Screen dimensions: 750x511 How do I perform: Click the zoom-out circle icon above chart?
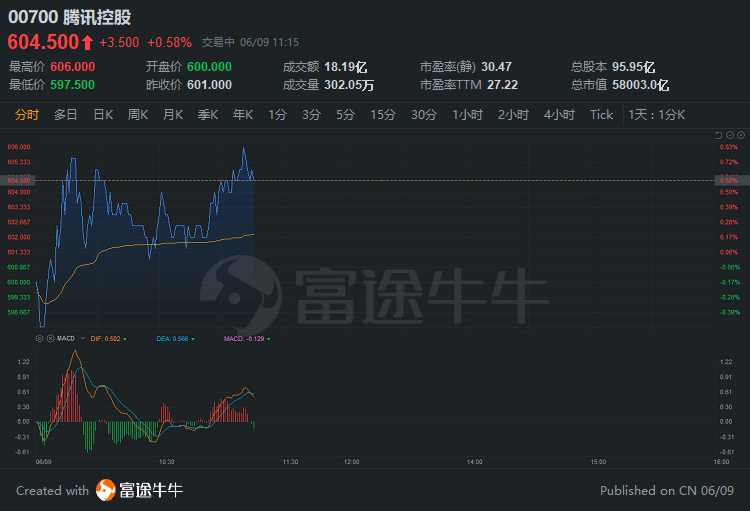click(x=729, y=134)
